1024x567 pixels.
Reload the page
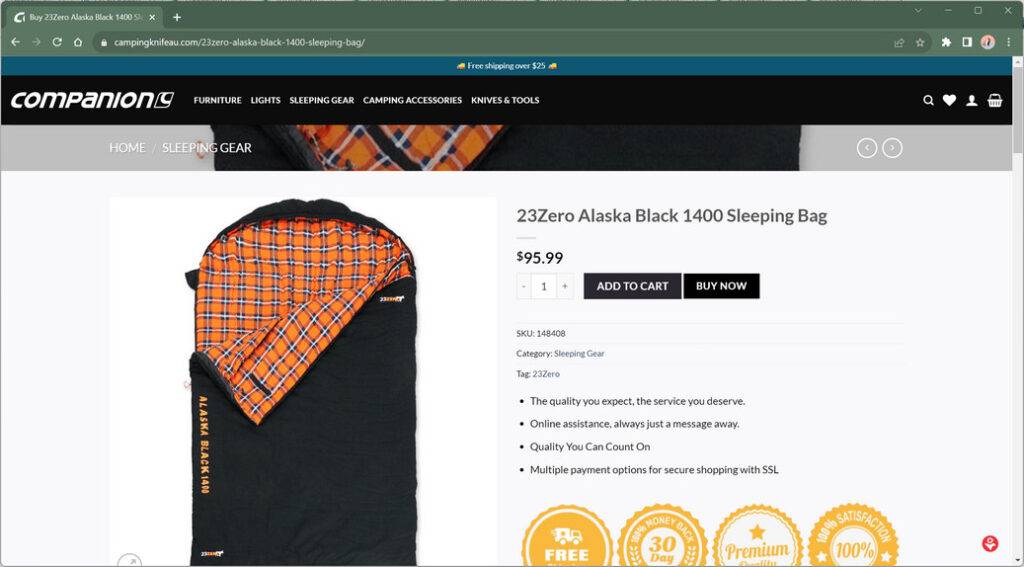click(57, 42)
